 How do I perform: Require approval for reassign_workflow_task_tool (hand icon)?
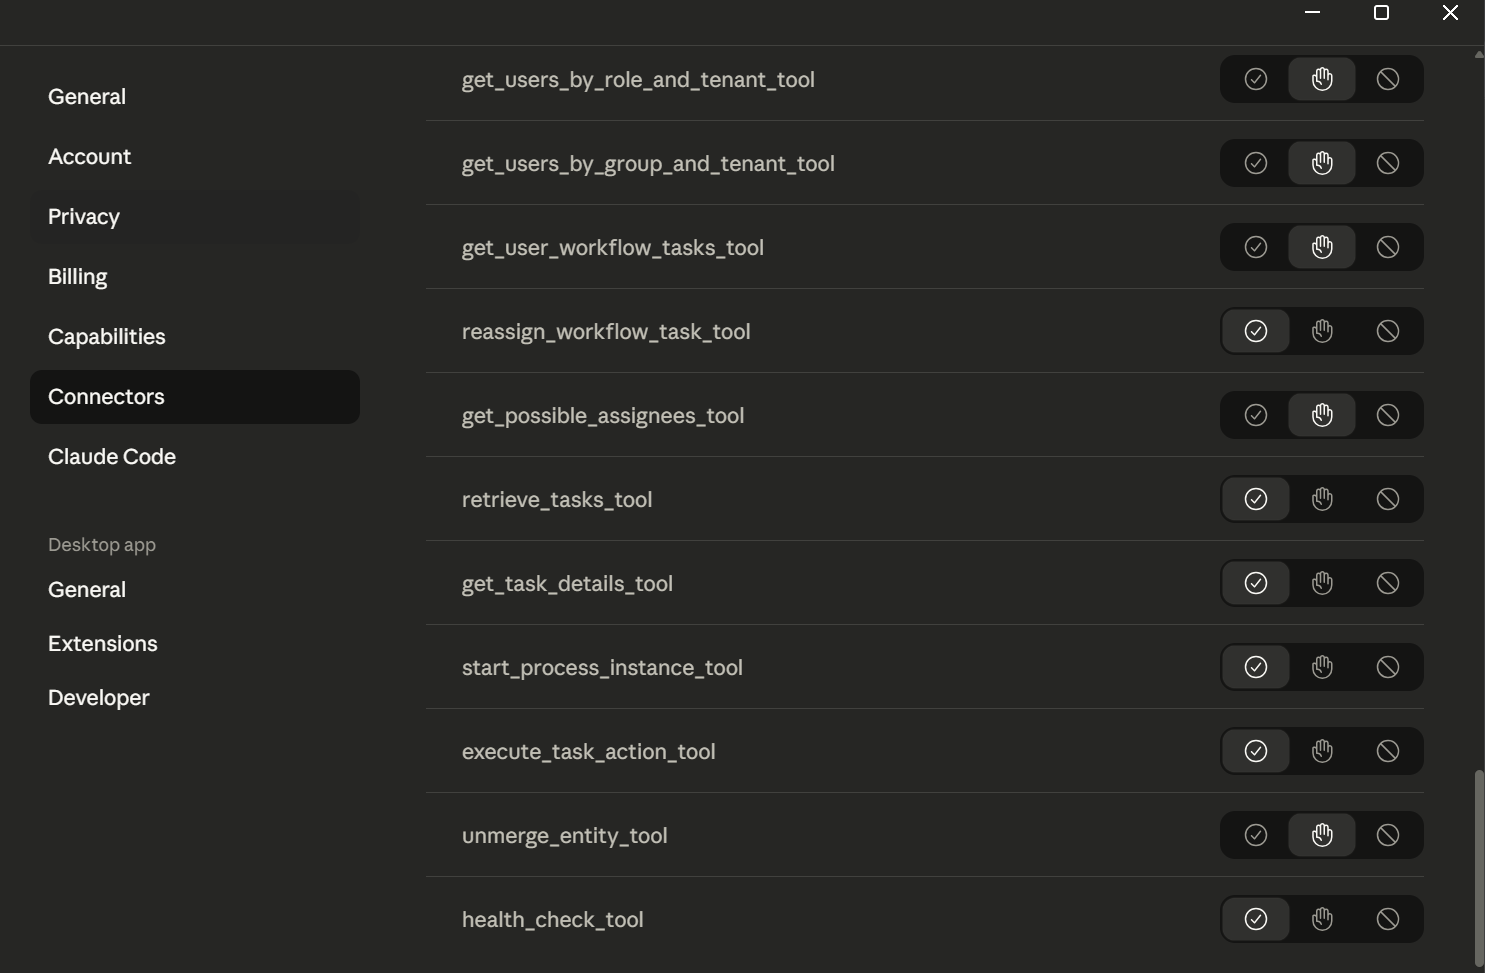1322,331
